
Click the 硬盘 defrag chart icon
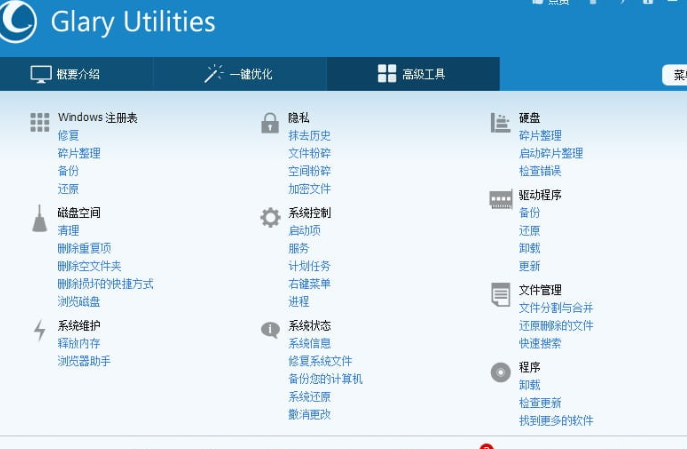click(x=501, y=123)
